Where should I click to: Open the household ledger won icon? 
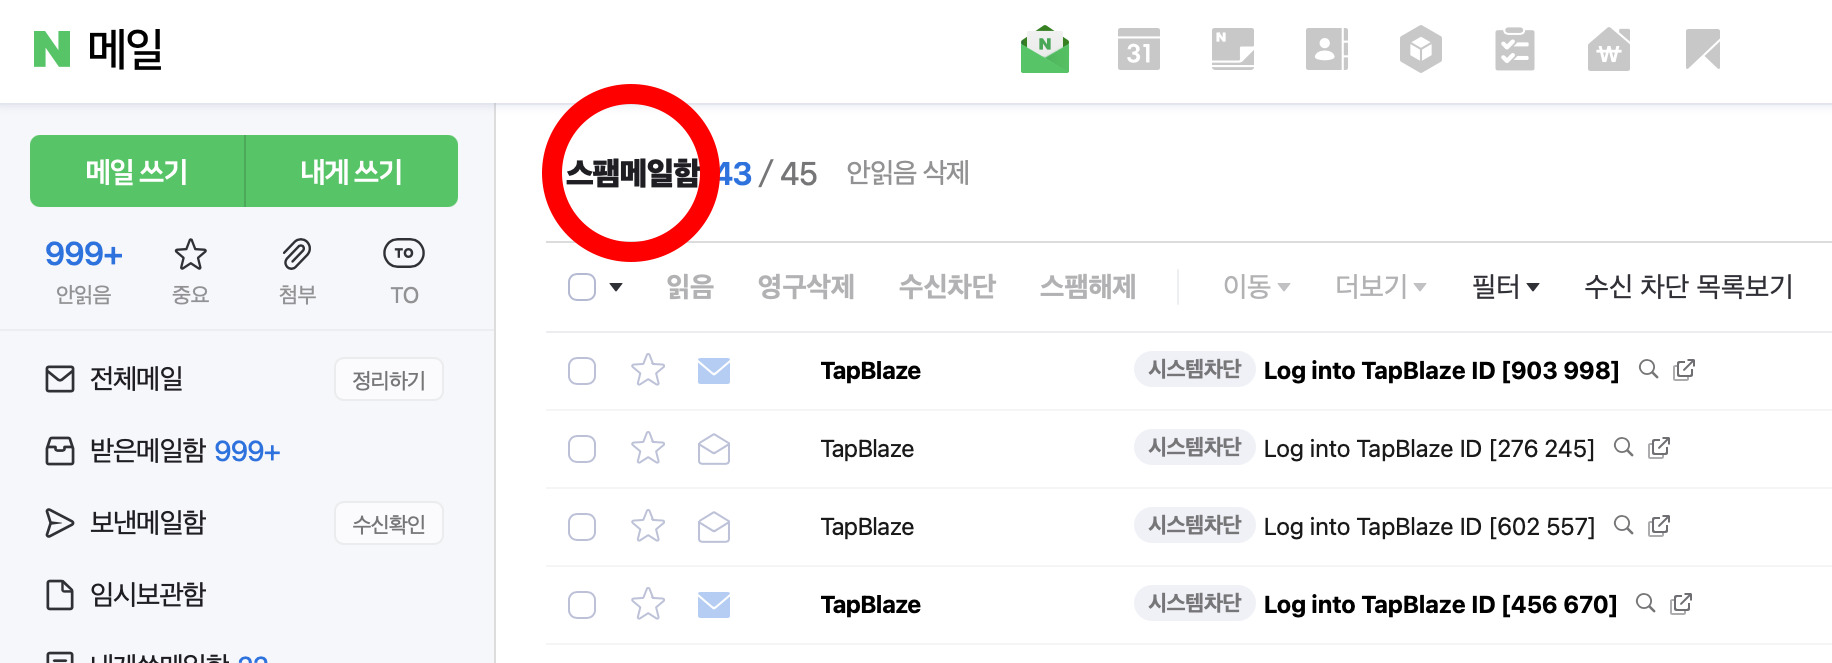tap(1609, 49)
